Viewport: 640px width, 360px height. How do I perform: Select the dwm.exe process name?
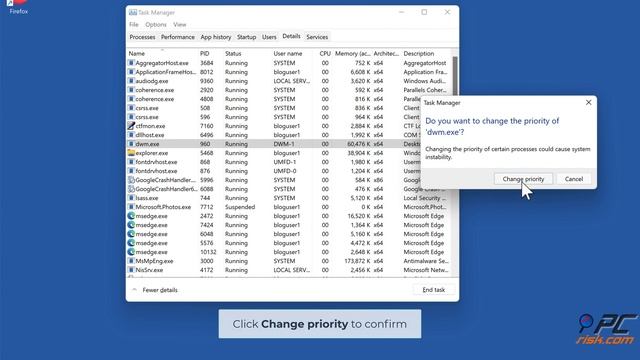click(x=147, y=144)
